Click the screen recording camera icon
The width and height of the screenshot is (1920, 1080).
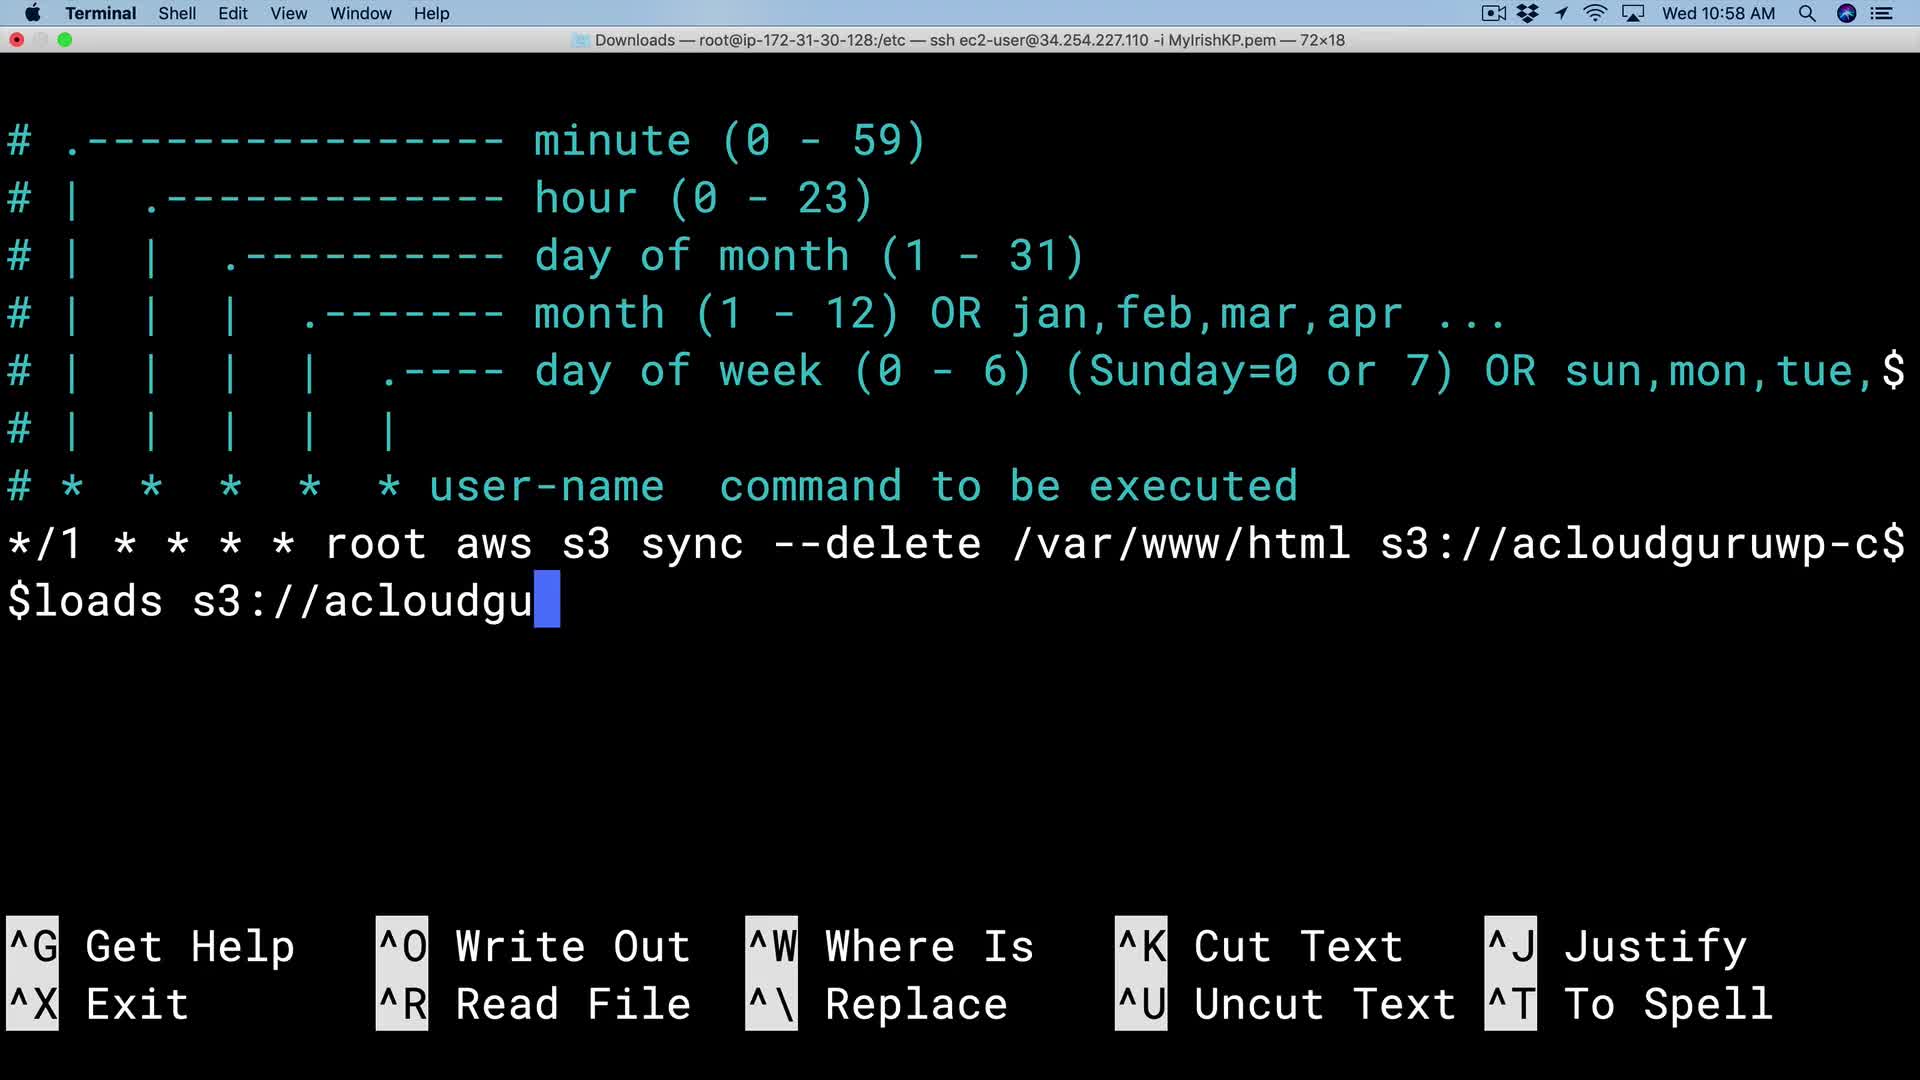pyautogui.click(x=1493, y=13)
